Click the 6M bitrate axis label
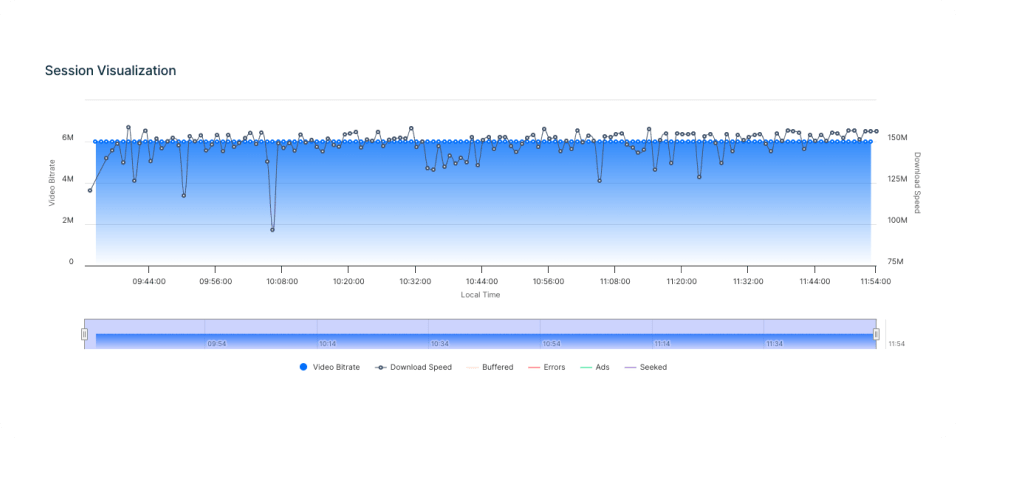 tap(68, 138)
